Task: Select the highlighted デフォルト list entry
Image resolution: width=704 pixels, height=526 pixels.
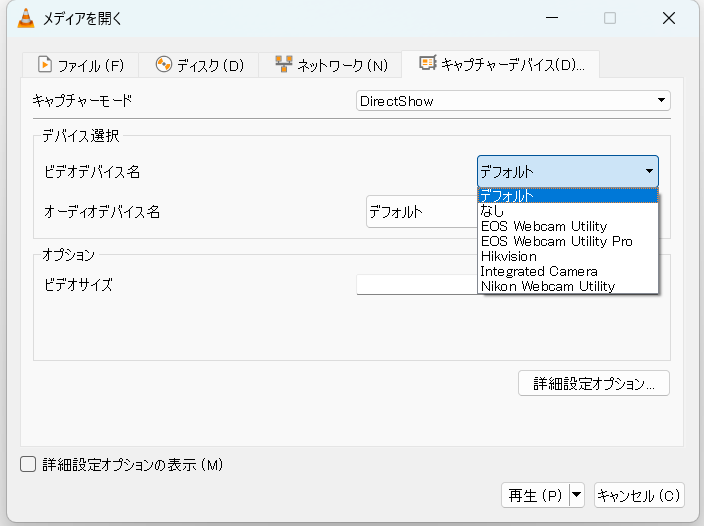Action: (x=506, y=196)
